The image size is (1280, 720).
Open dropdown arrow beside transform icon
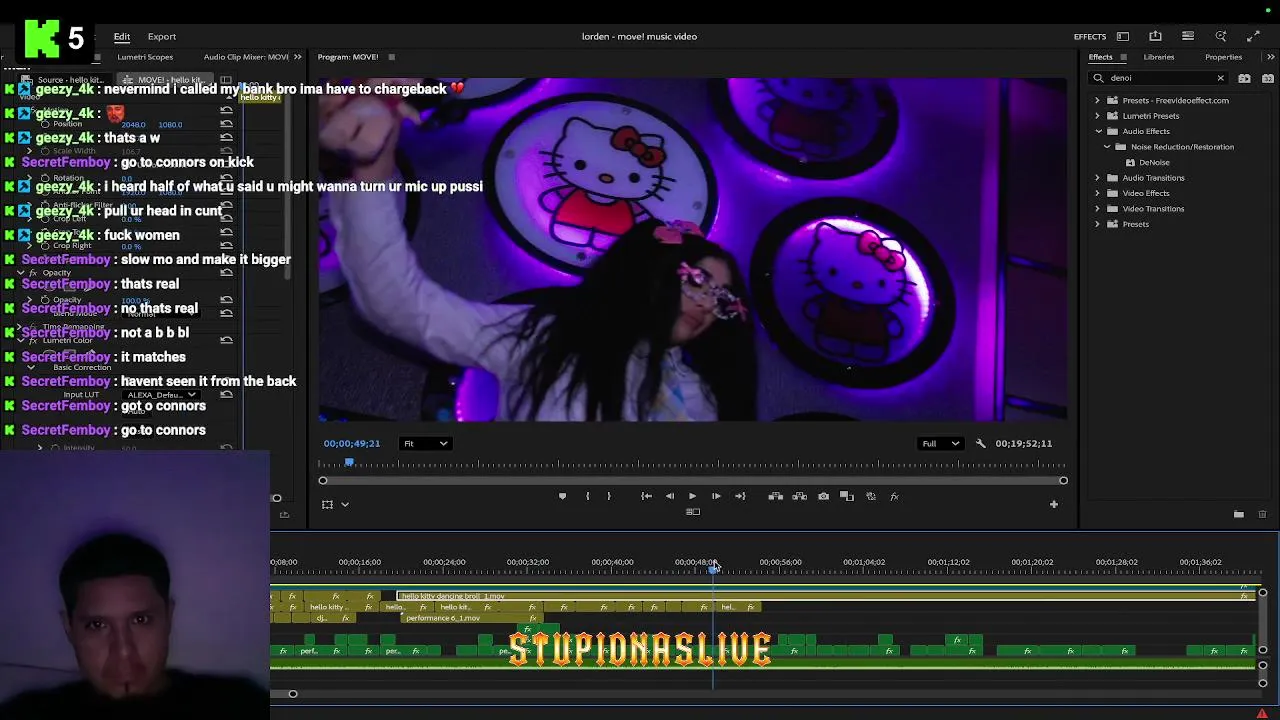click(x=345, y=504)
